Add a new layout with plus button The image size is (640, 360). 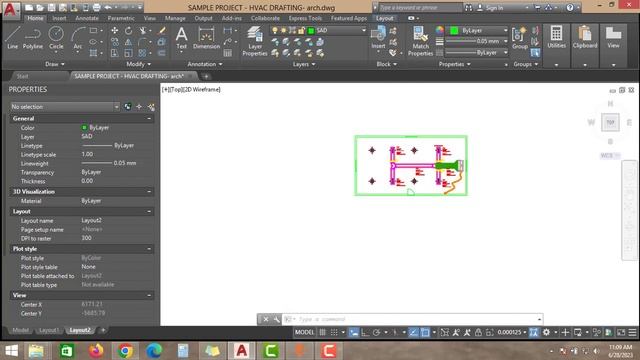(x=103, y=330)
